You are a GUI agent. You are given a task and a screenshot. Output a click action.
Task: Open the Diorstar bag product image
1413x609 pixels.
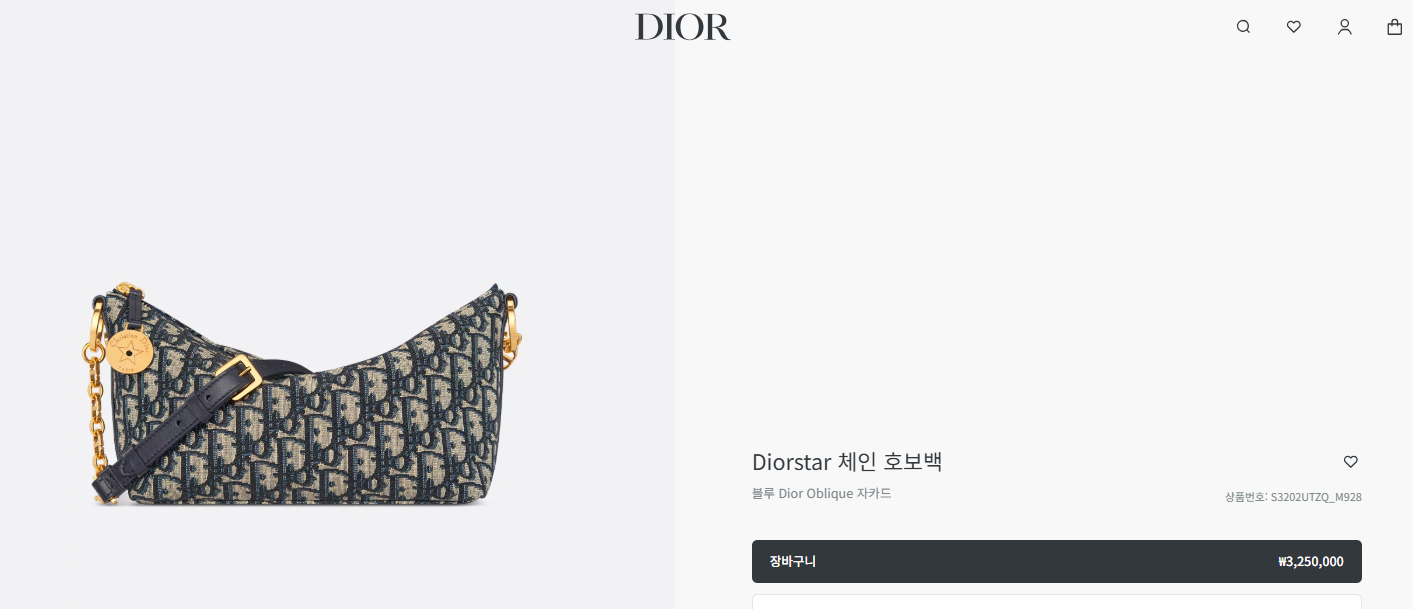click(x=302, y=395)
